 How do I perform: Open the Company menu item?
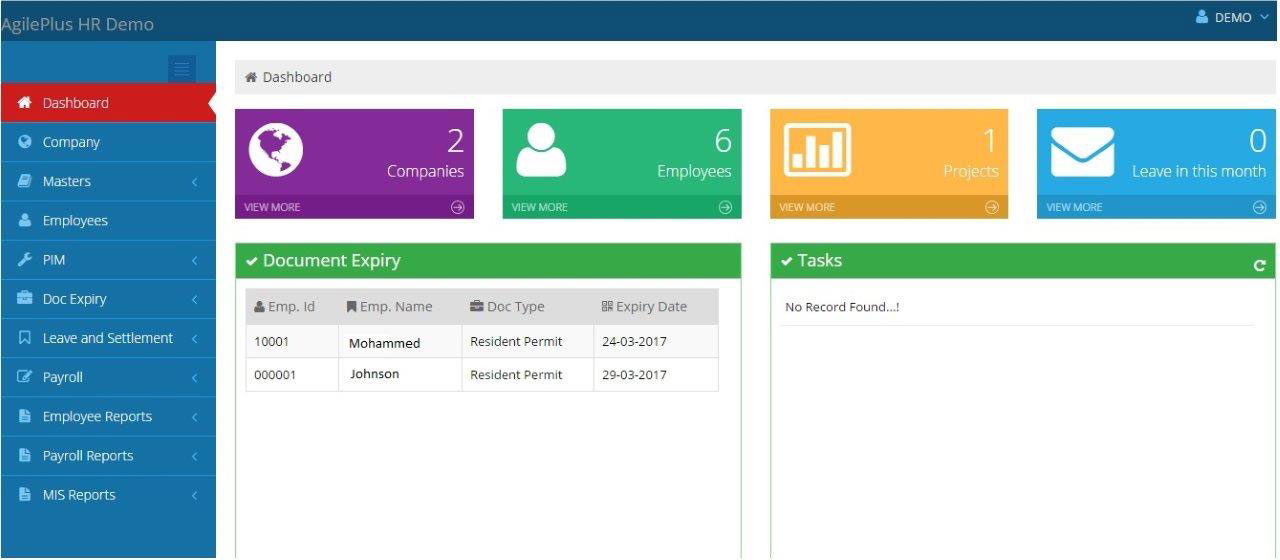(x=108, y=142)
